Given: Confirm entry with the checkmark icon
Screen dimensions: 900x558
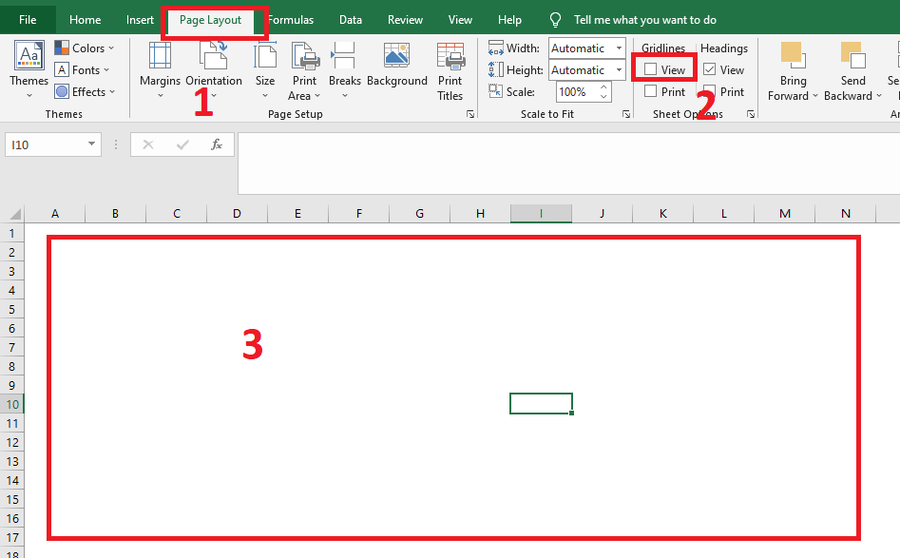Looking at the screenshot, I should click(x=183, y=145).
